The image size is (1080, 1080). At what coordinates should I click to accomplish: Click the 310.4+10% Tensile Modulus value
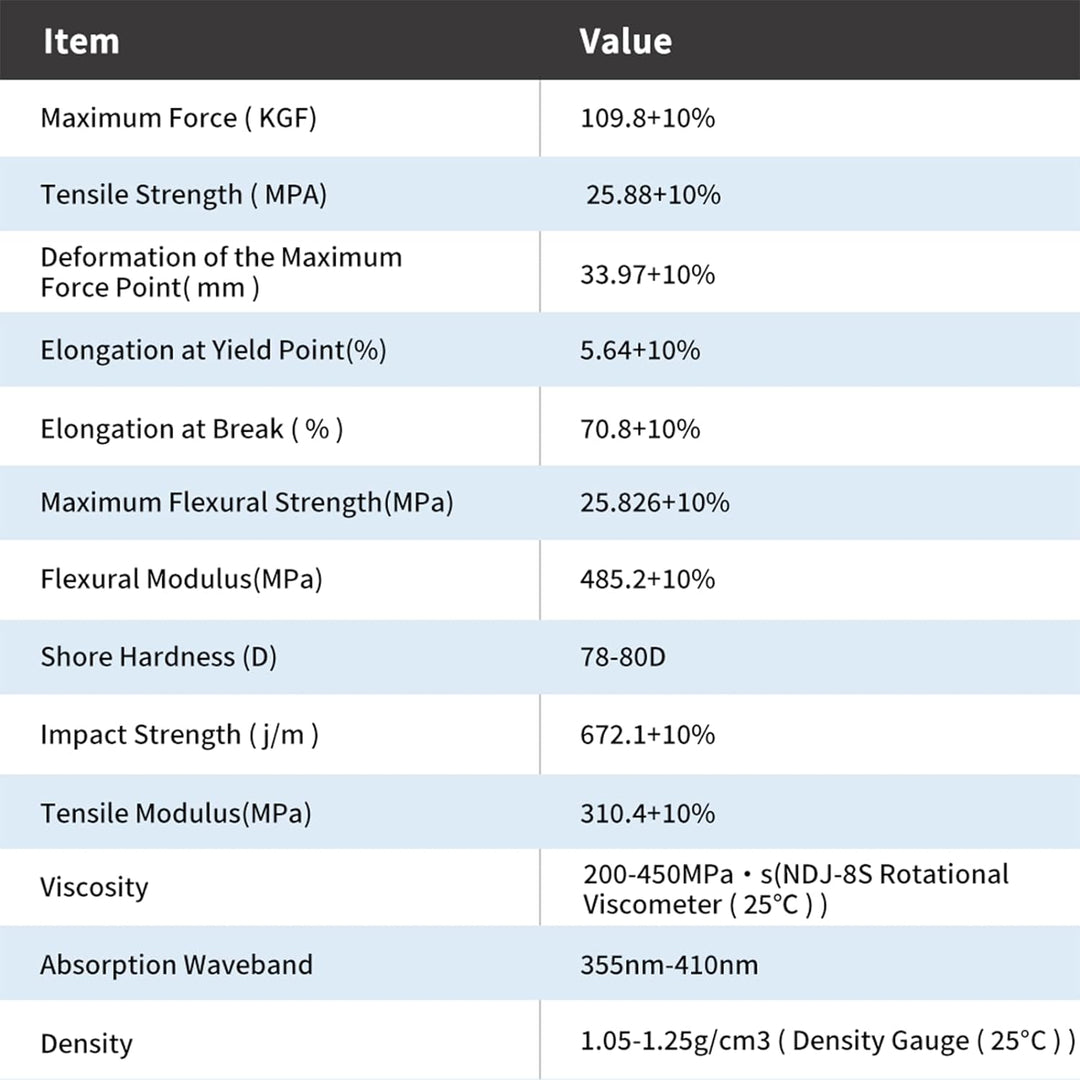click(647, 813)
